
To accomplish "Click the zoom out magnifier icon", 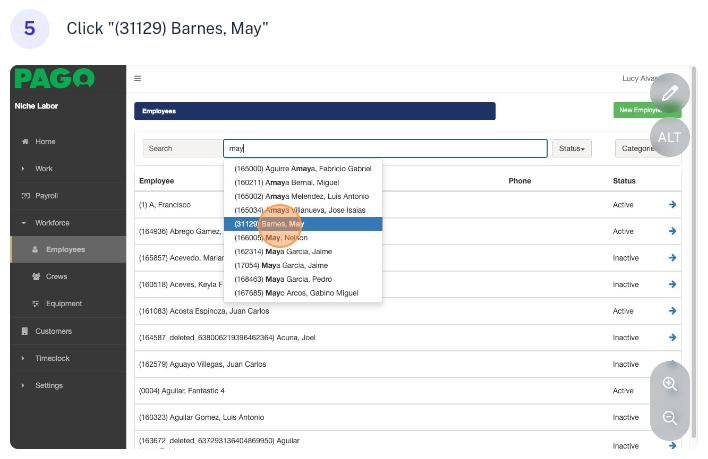I will tap(669, 418).
